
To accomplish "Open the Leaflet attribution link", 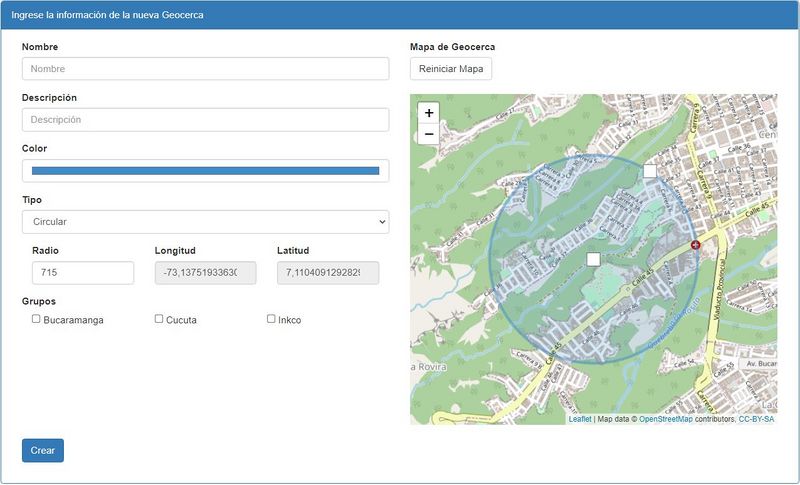I will tap(580, 419).
